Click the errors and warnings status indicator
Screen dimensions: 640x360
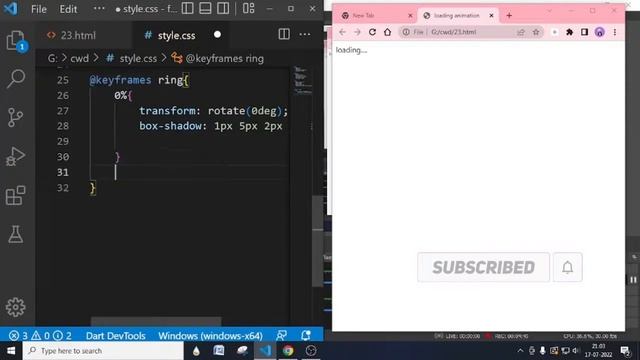pos(40,336)
